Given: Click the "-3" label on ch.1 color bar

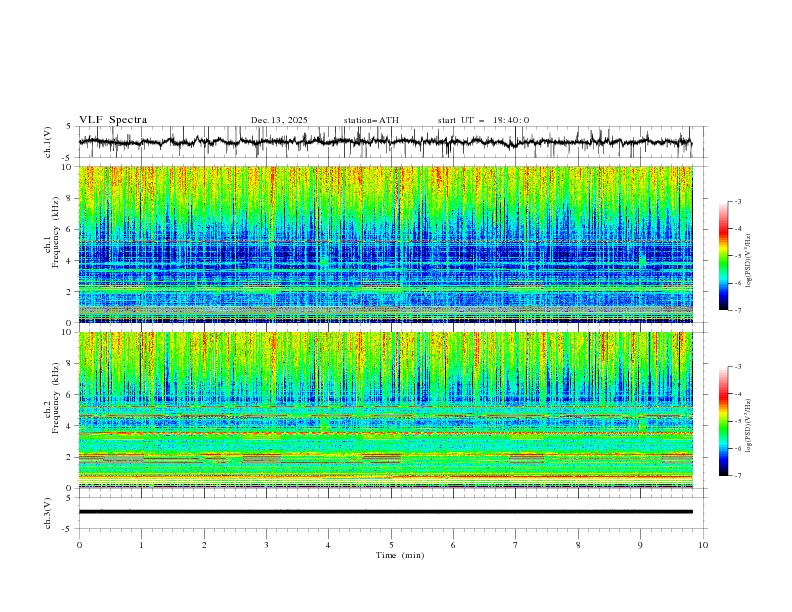Looking at the screenshot, I should [x=738, y=201].
